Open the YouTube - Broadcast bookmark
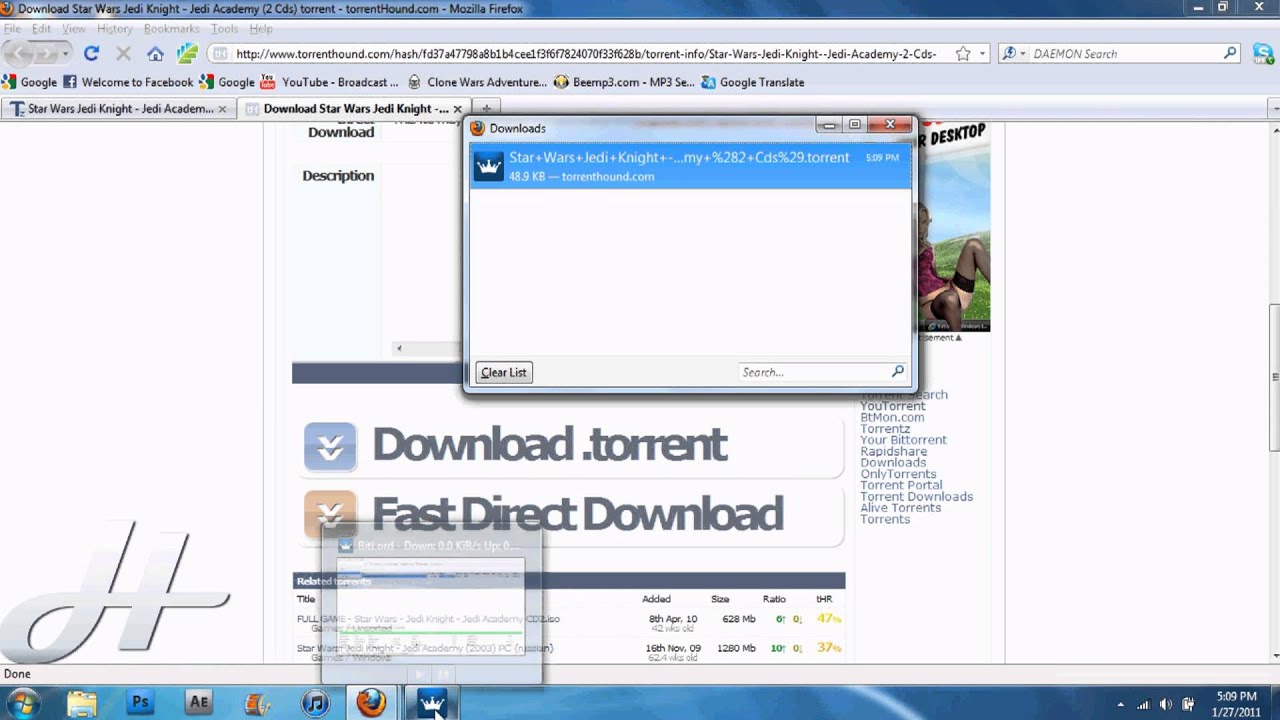 [x=330, y=82]
